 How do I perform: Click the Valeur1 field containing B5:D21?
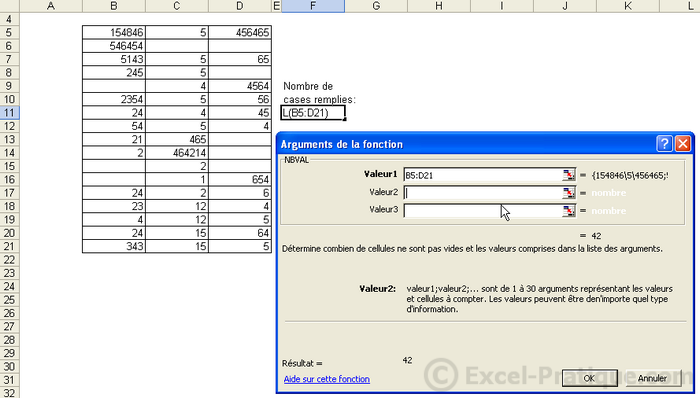pyautogui.click(x=483, y=175)
